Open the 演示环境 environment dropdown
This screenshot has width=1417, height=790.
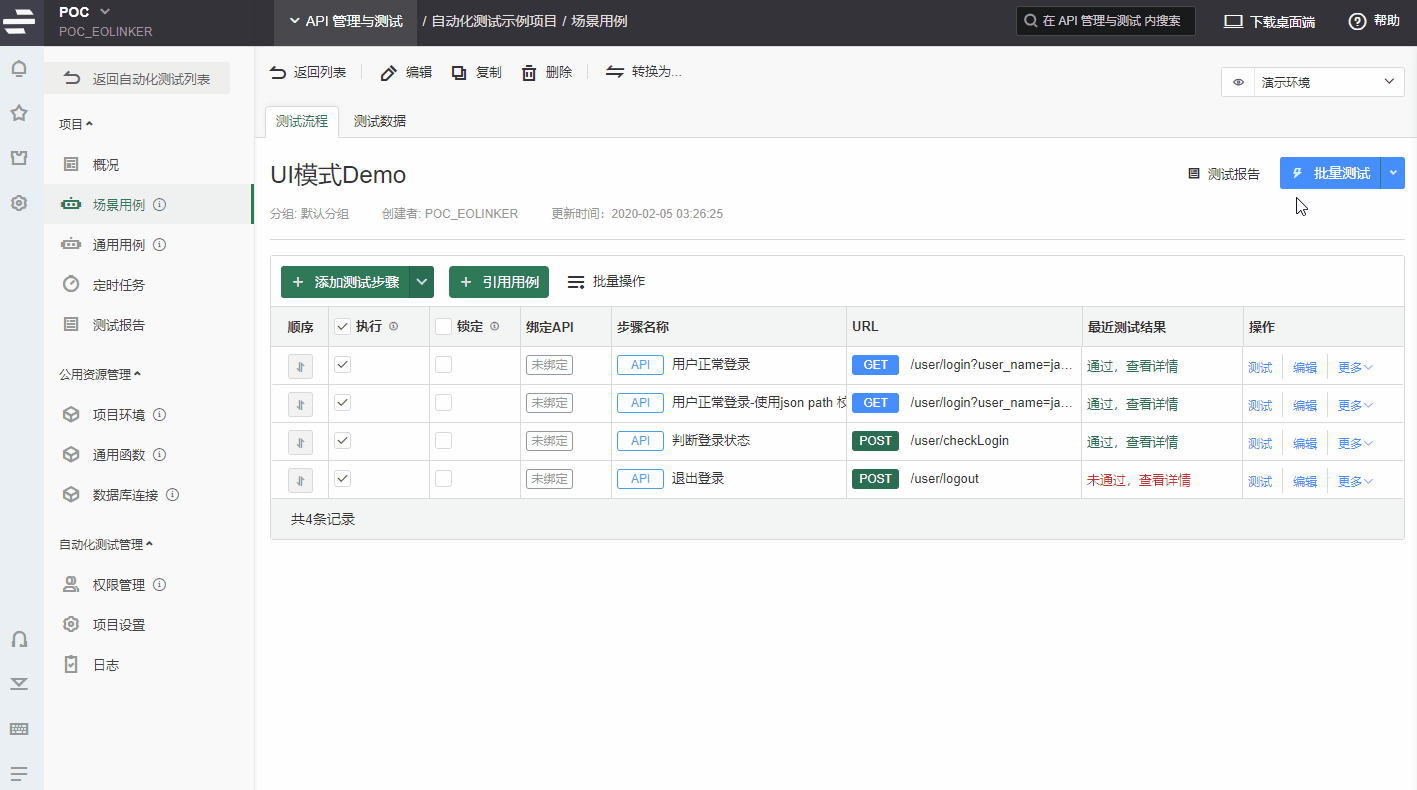click(x=1312, y=82)
